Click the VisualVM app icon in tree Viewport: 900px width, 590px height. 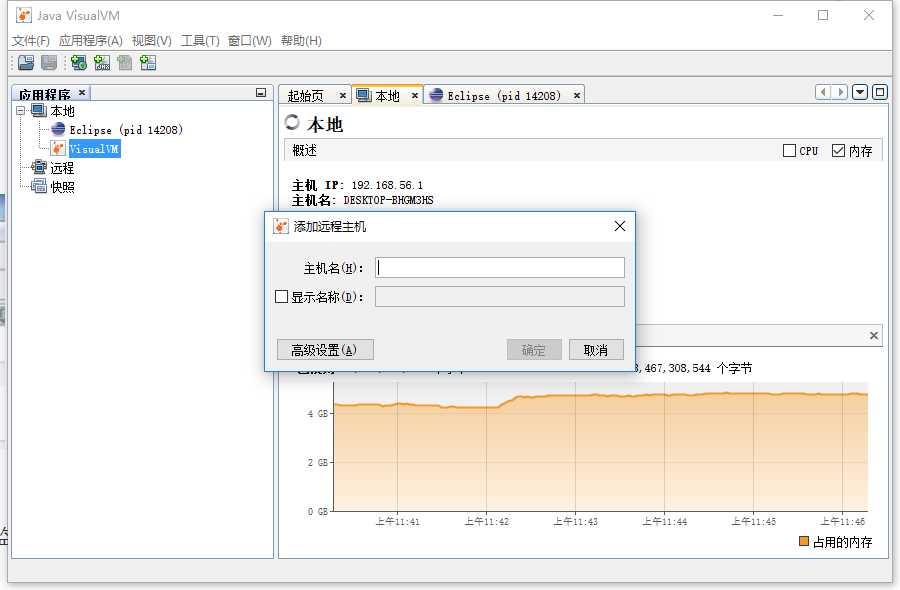coord(58,148)
